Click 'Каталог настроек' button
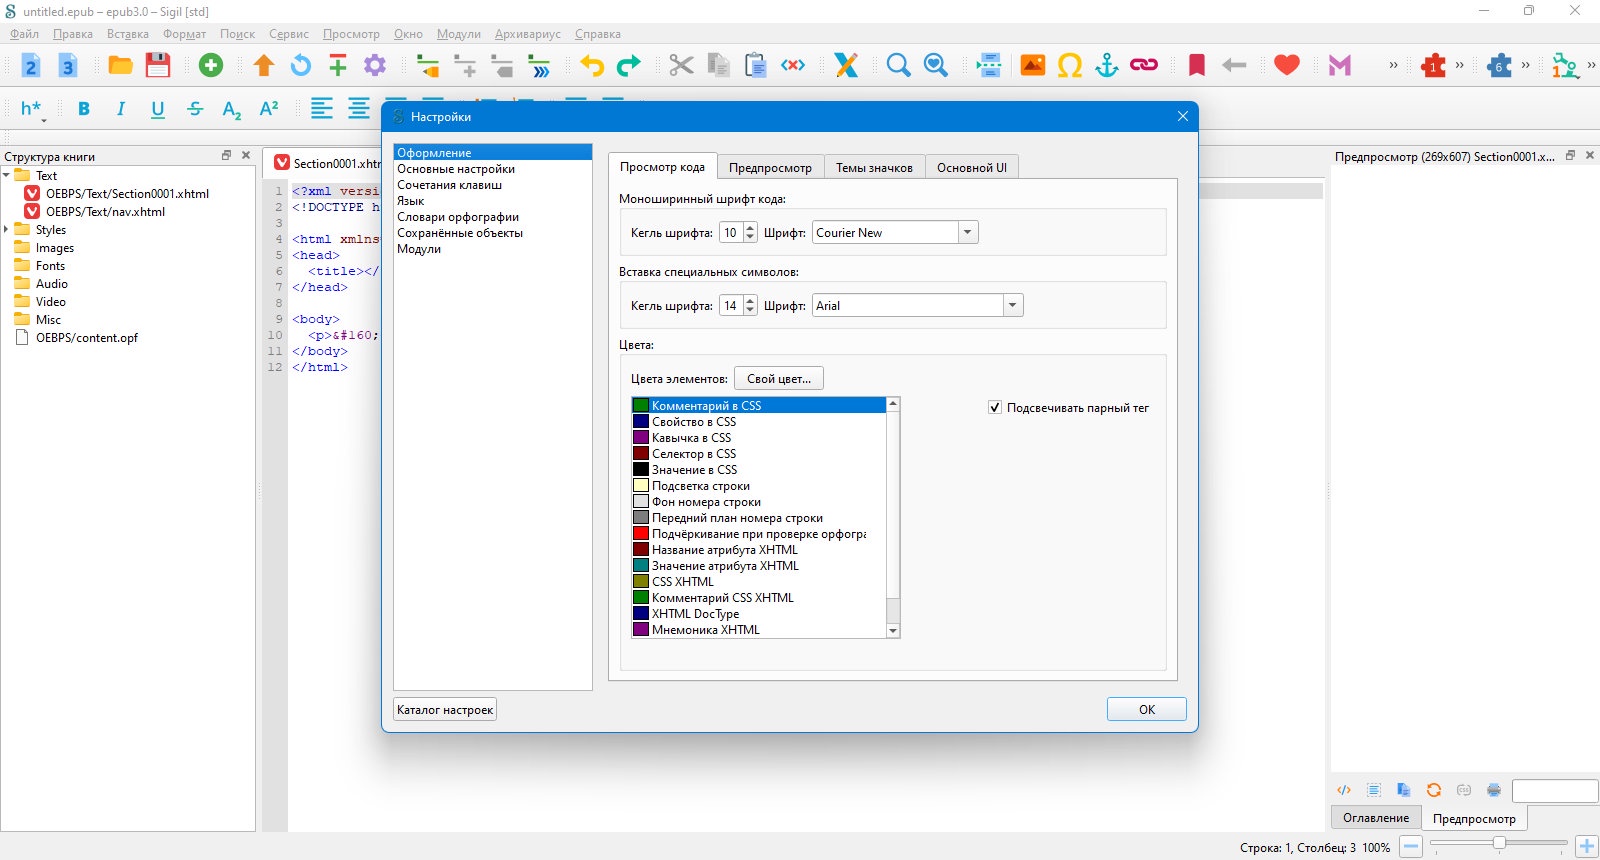 point(445,710)
